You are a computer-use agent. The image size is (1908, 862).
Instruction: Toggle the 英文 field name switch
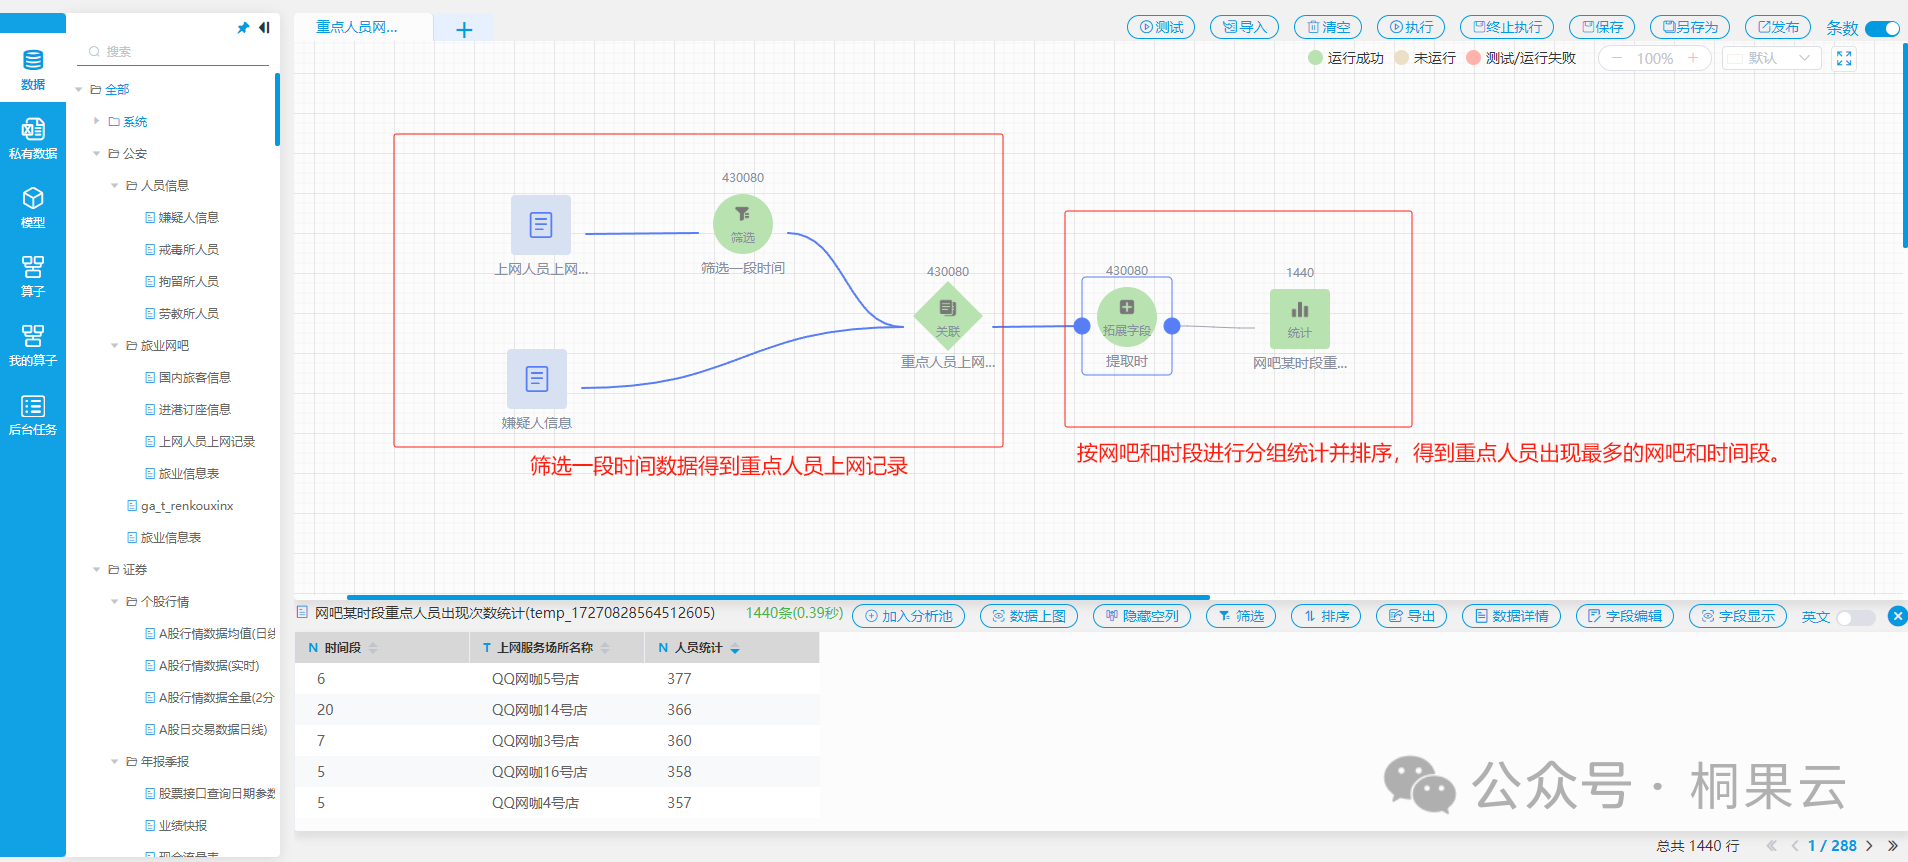[1855, 617]
